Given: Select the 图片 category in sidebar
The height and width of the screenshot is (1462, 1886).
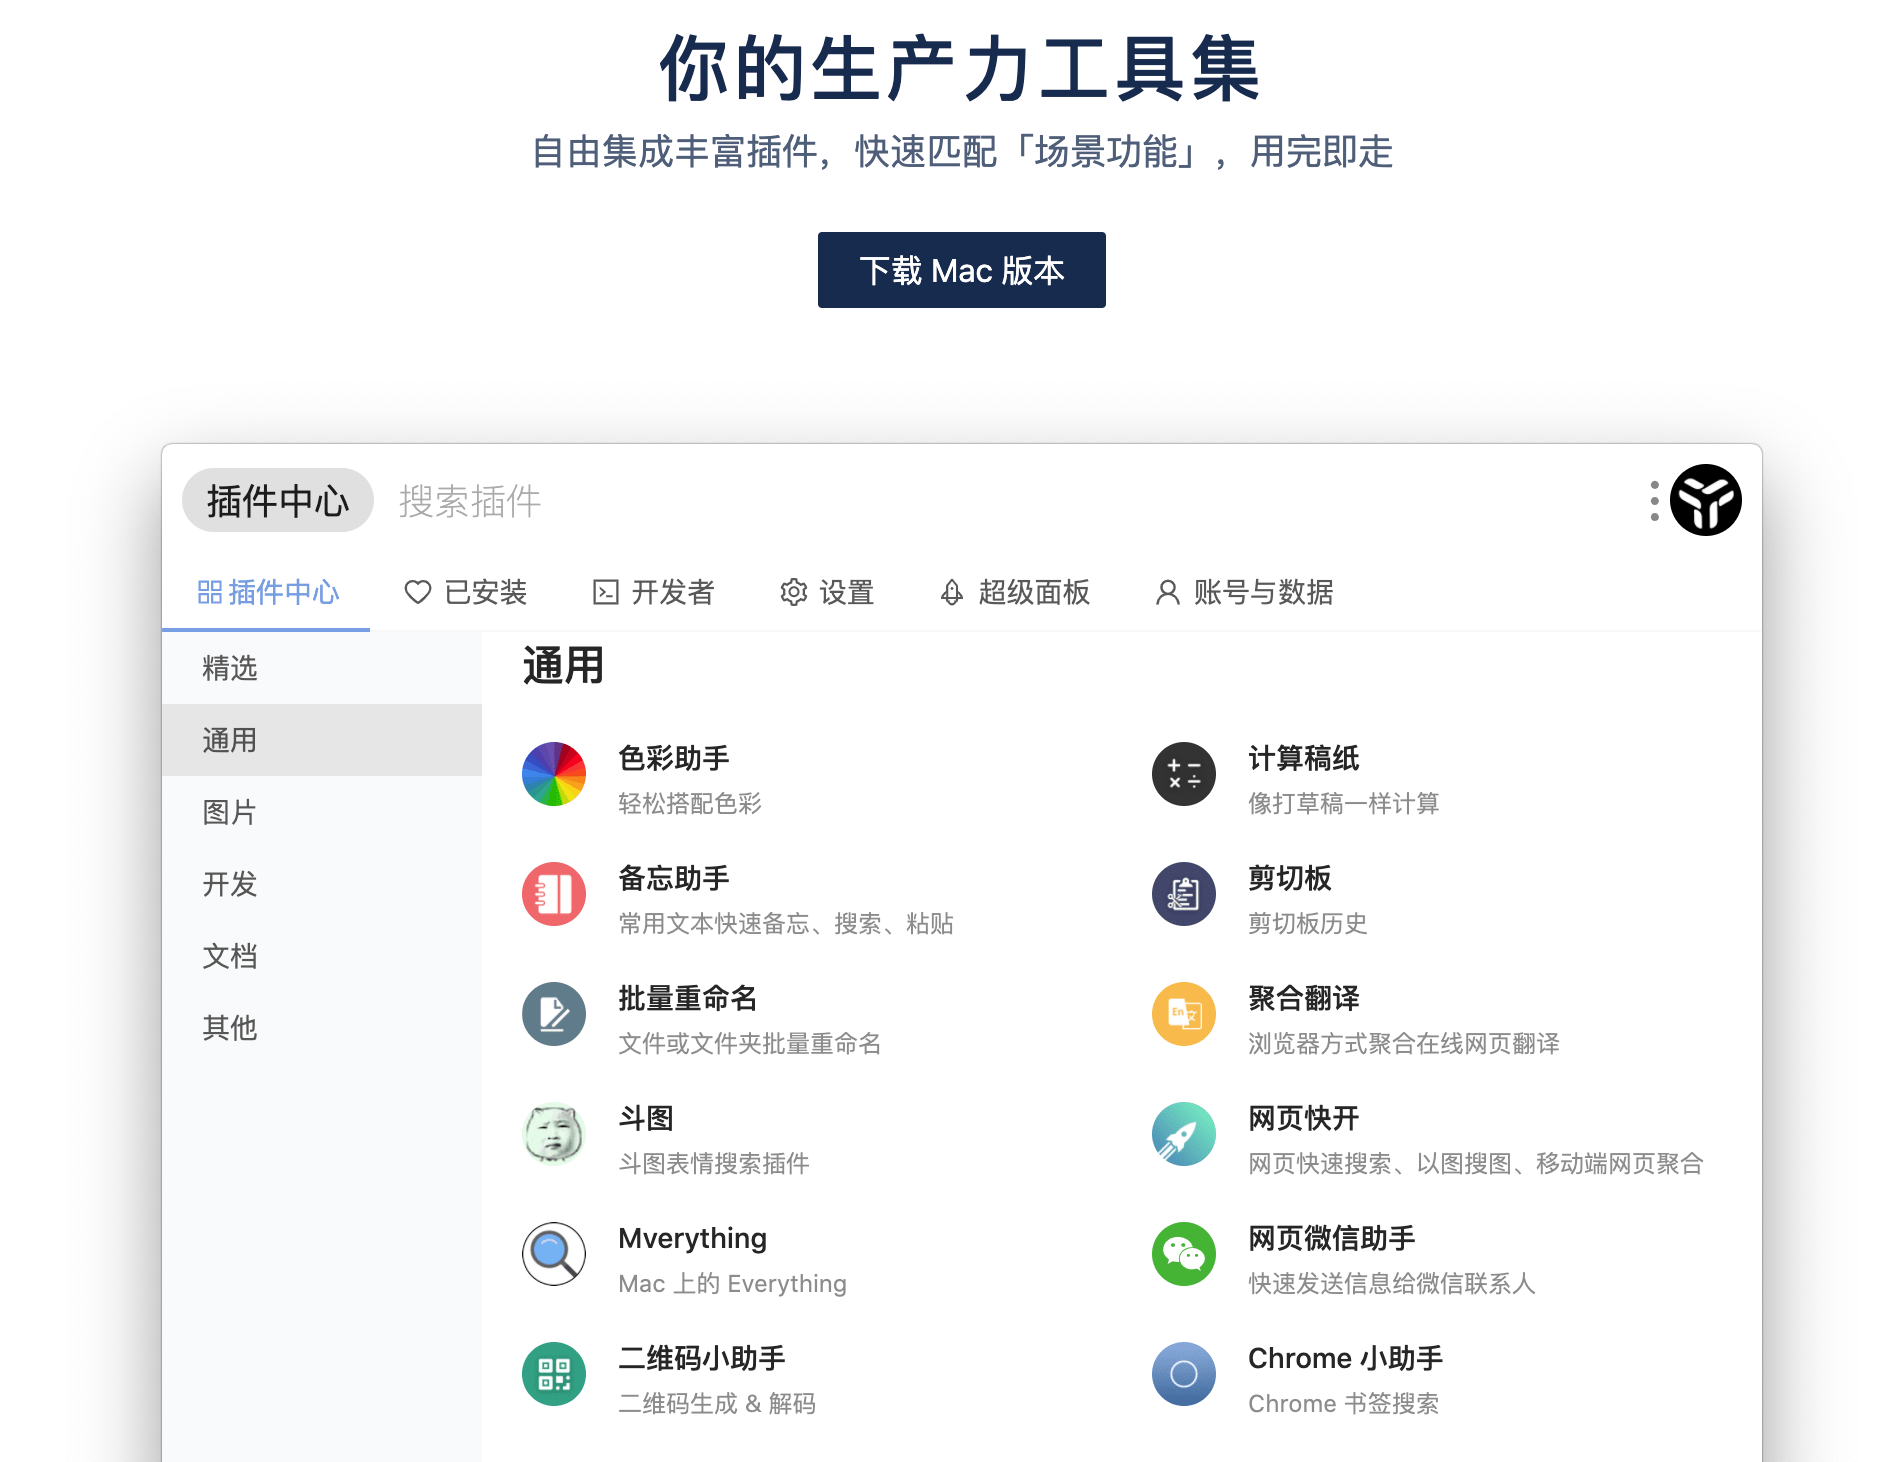Looking at the screenshot, I should (229, 812).
